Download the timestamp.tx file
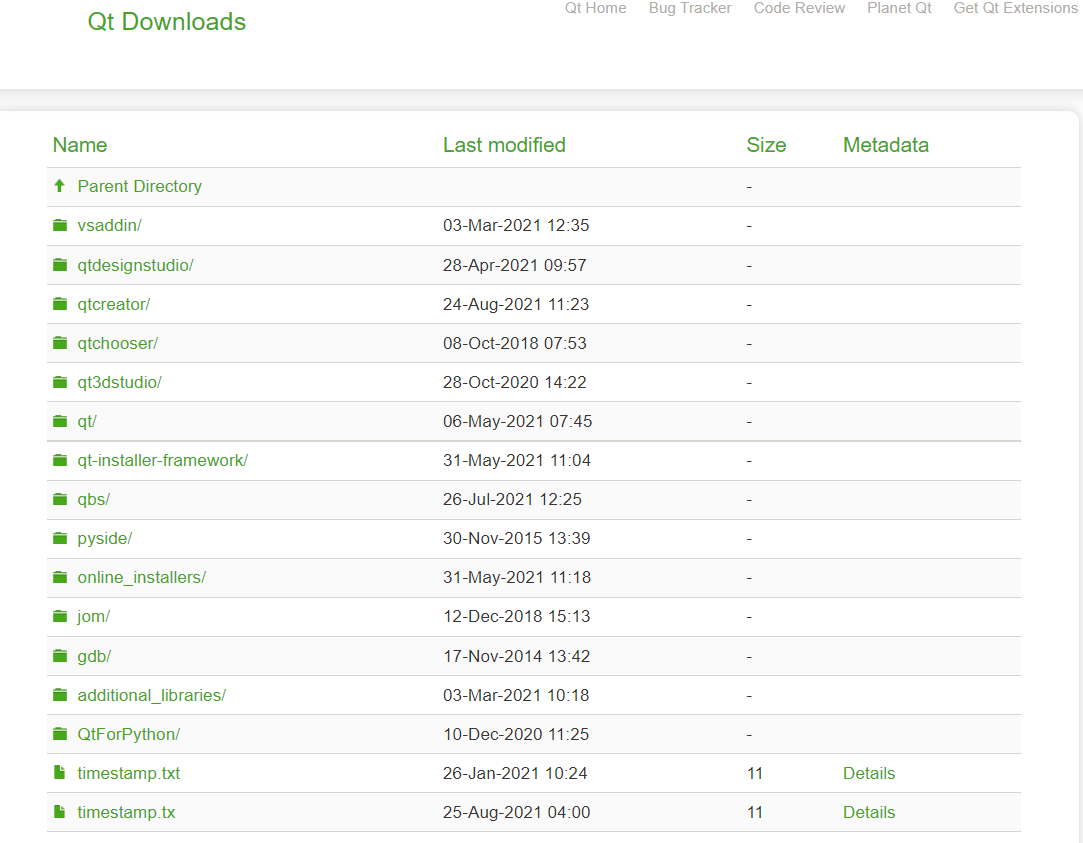This screenshot has height=843, width=1083. (126, 813)
